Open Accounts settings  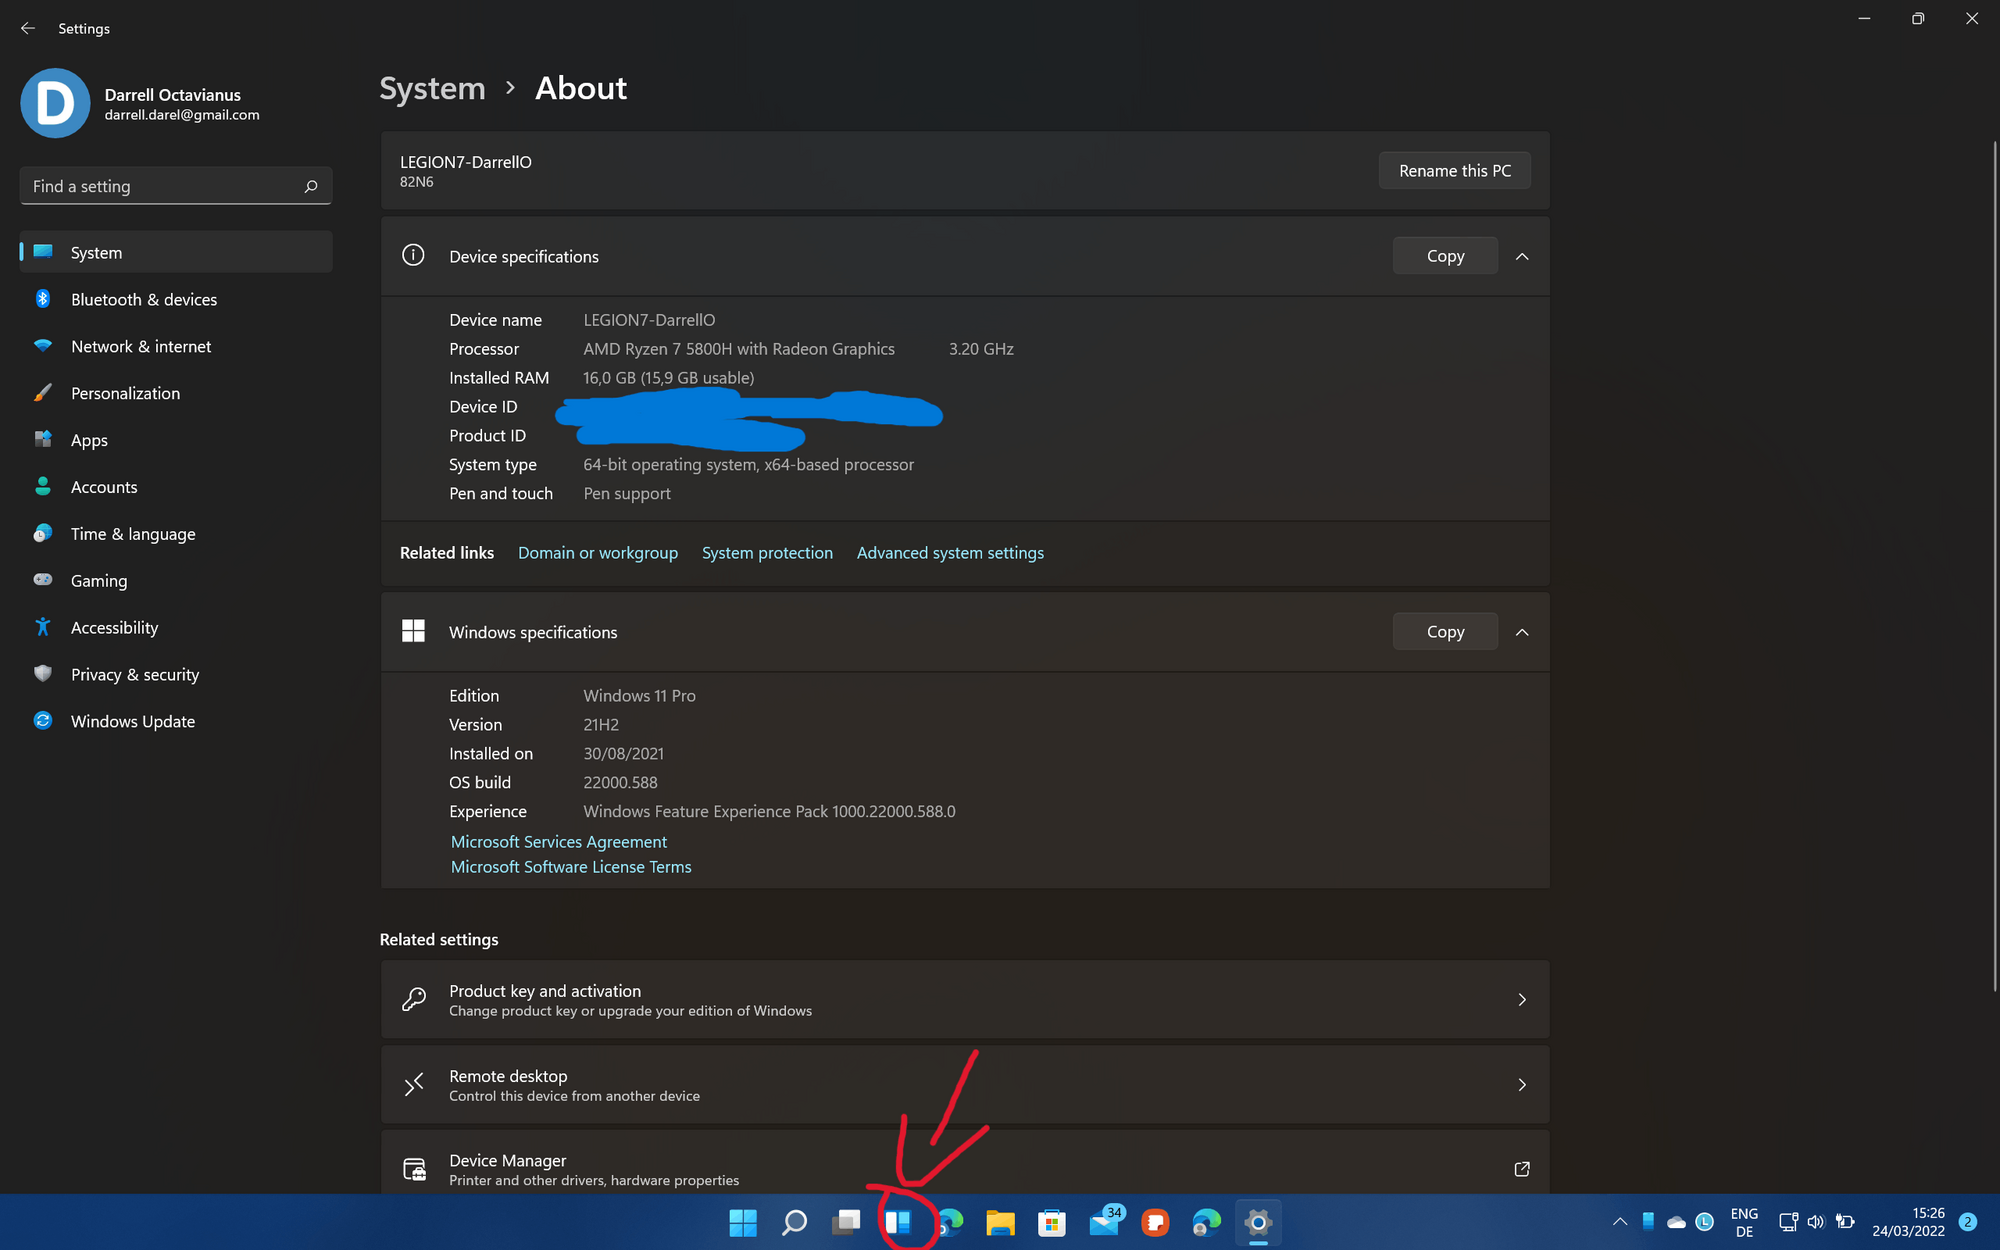tap(176, 487)
